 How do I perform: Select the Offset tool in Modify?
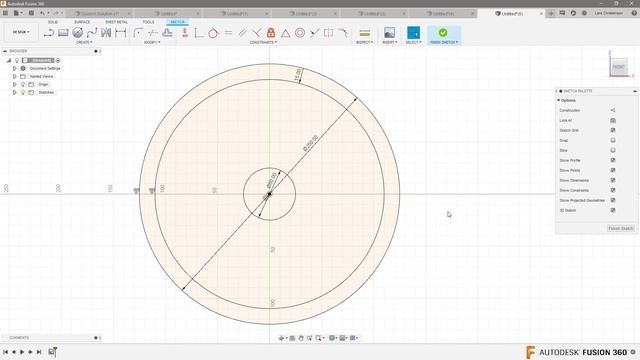click(167, 33)
